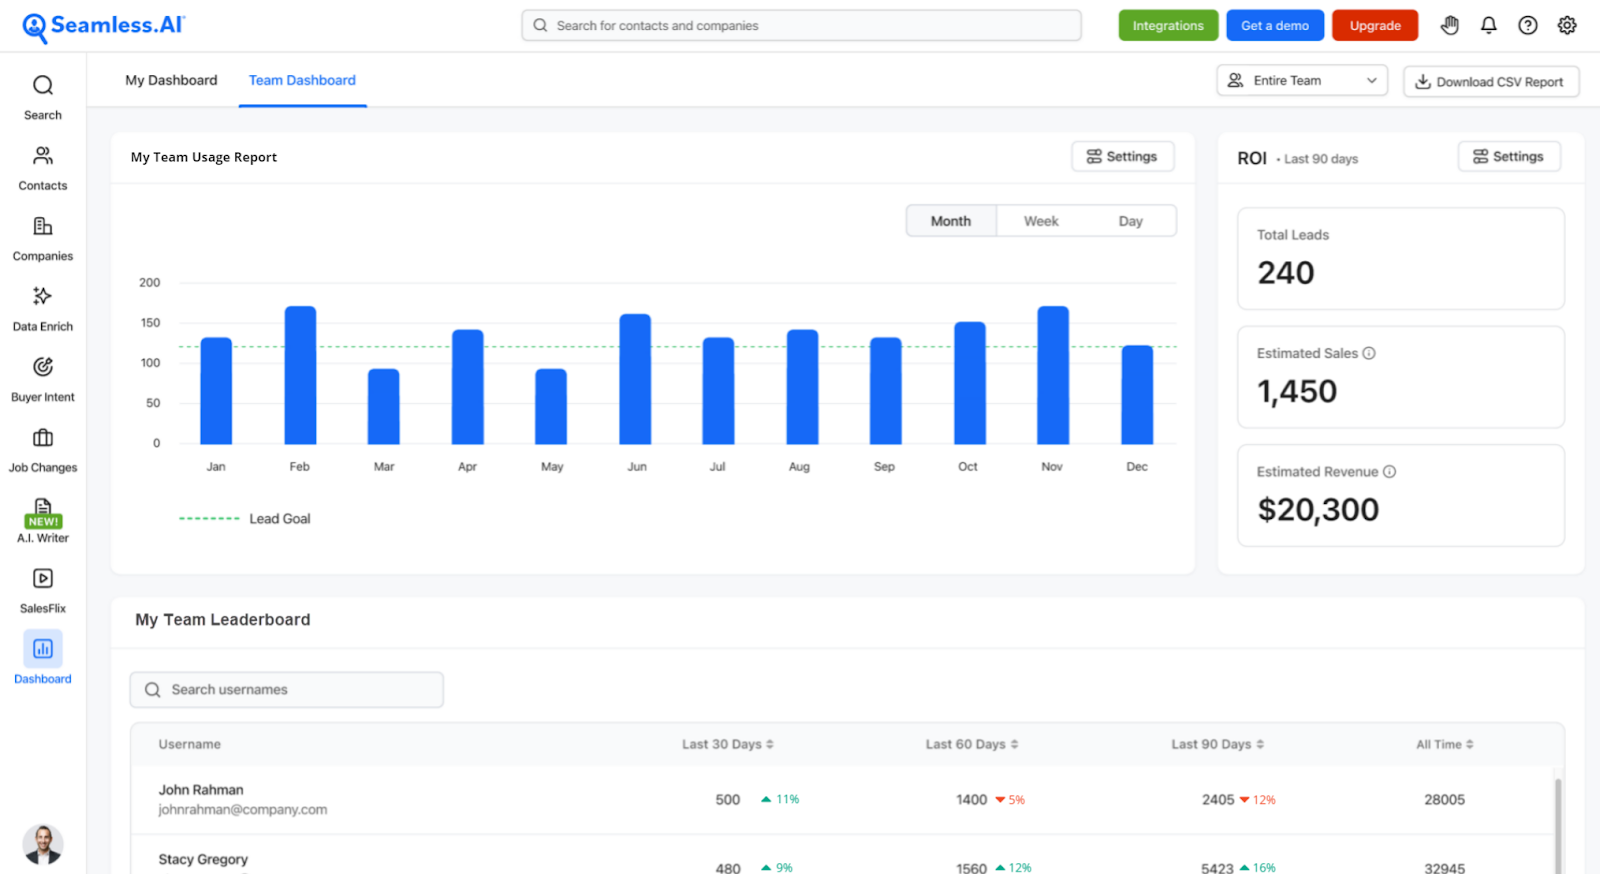Open Buyer Intent from the sidebar
The image size is (1600, 874).
(42, 379)
